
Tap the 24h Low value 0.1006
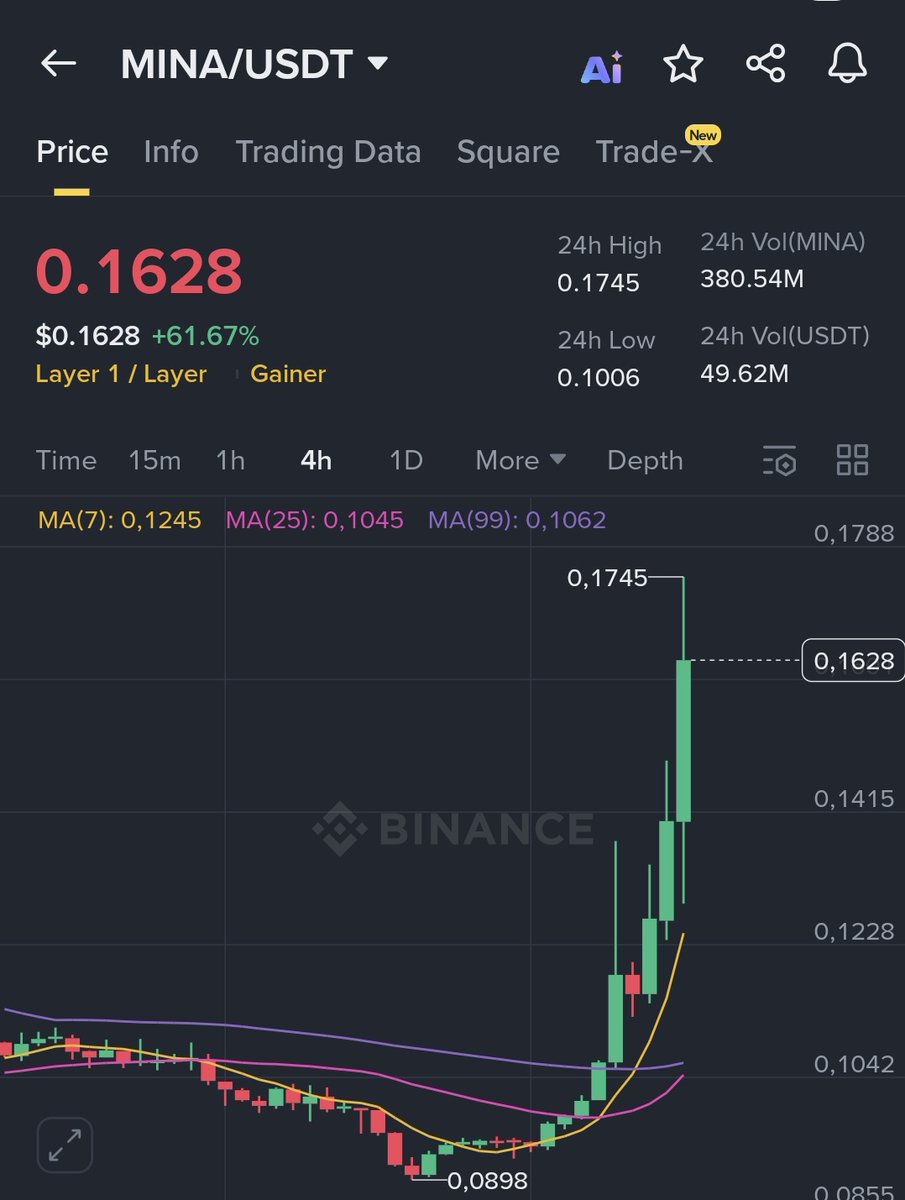[x=598, y=377]
